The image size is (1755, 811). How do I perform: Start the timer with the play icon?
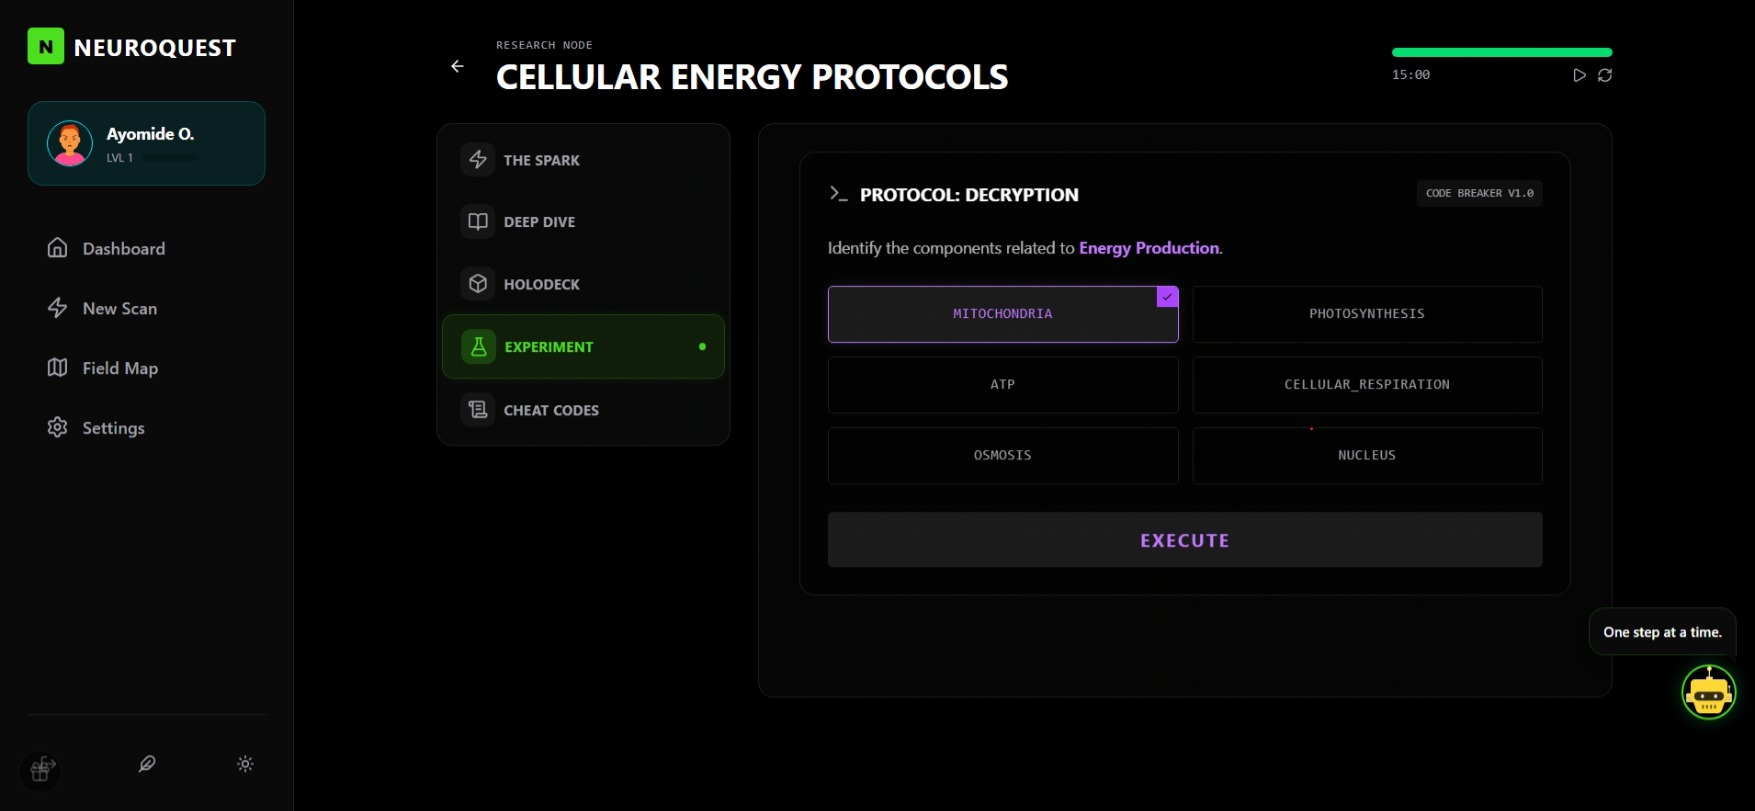tap(1579, 75)
